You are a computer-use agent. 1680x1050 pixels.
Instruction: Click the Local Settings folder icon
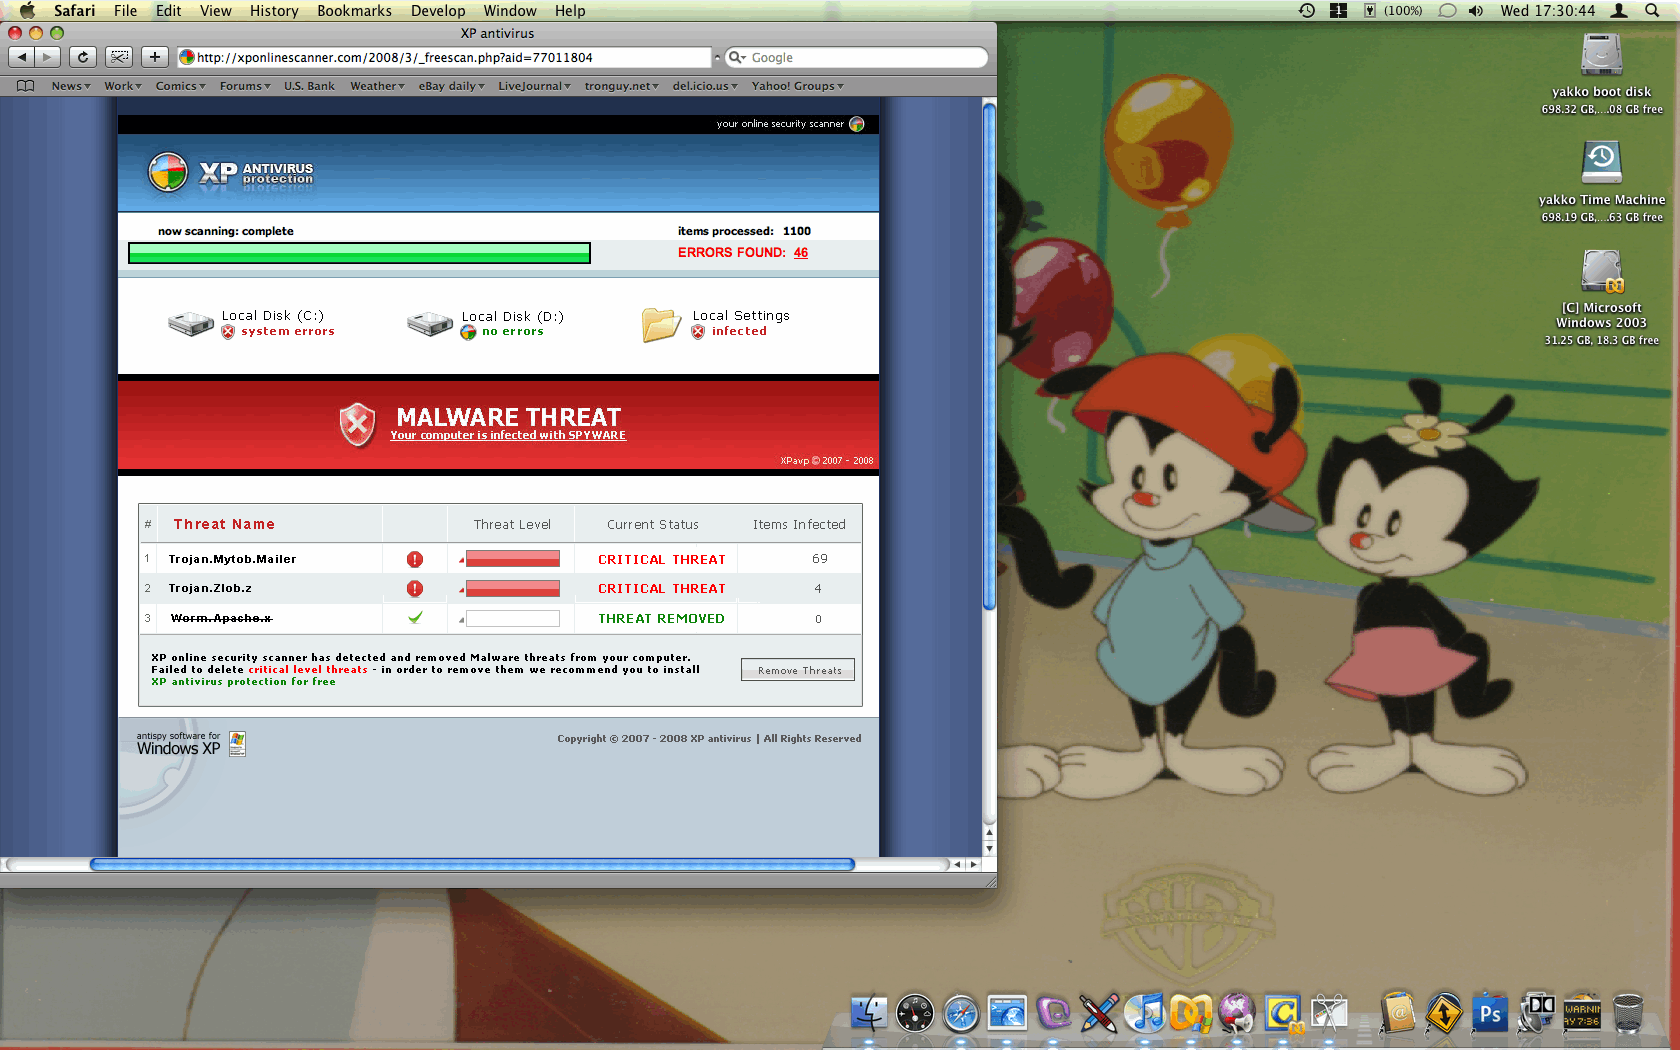point(661,325)
